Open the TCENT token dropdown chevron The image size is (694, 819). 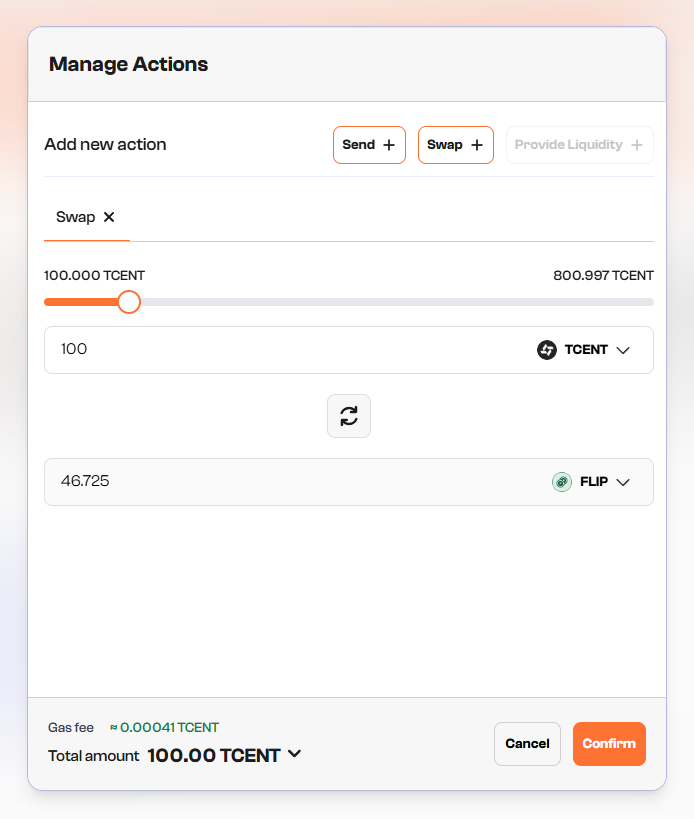(623, 350)
